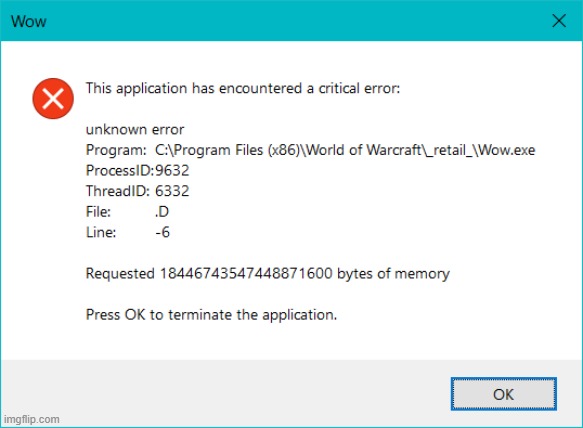Screen dimensions: 583x428
Task: Close the Wow error dialog
Action: tap(559, 21)
